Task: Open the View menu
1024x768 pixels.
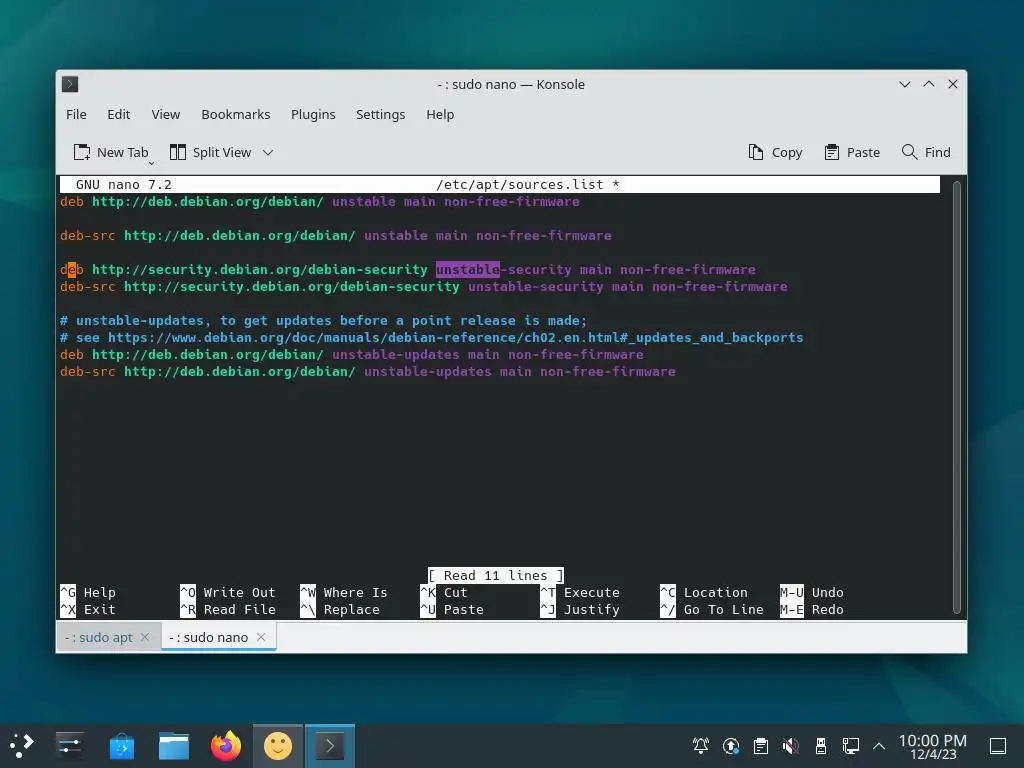Action: (166, 114)
